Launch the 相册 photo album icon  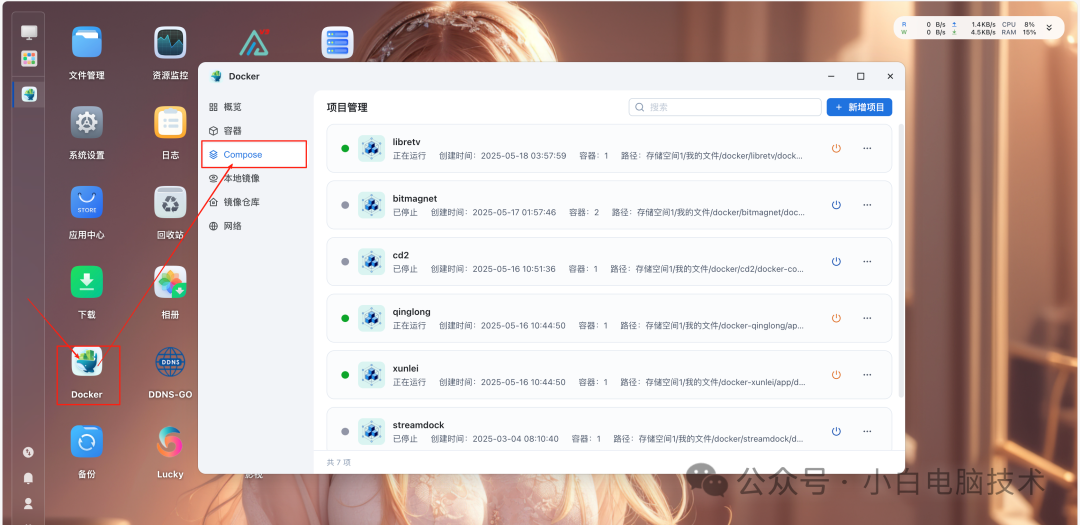170,282
